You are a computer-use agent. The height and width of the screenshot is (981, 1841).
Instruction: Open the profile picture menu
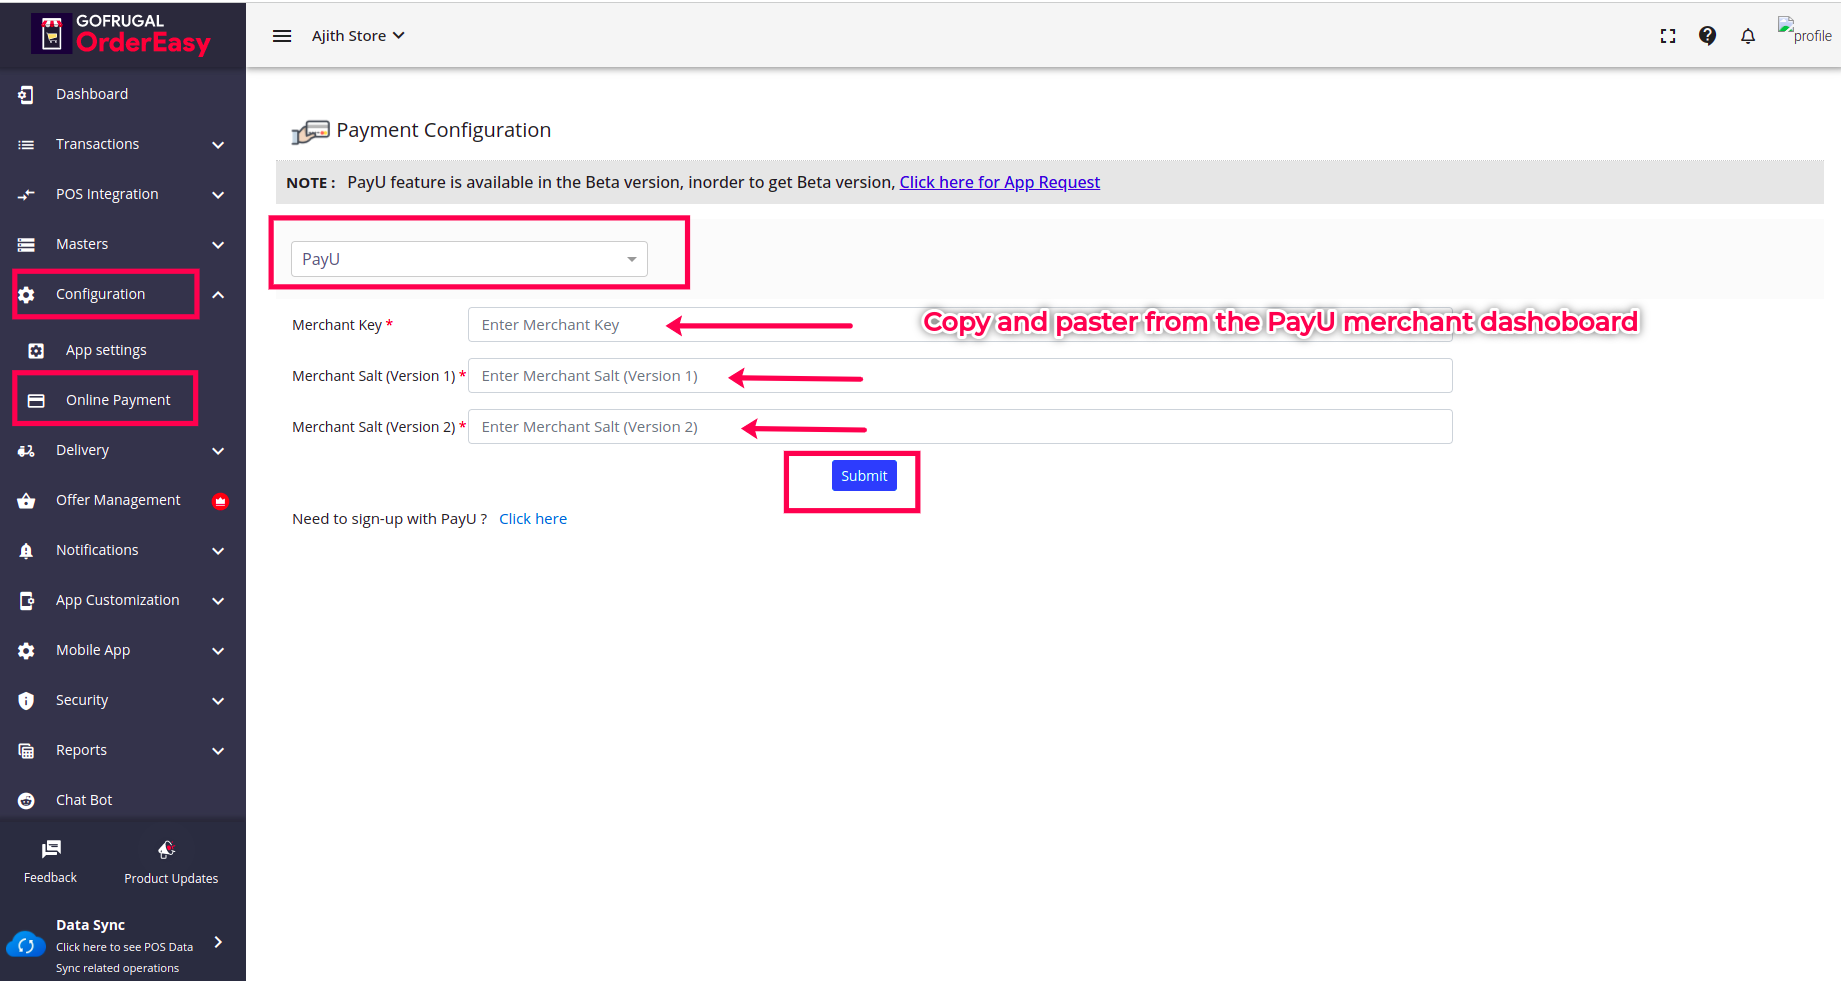click(x=1805, y=31)
